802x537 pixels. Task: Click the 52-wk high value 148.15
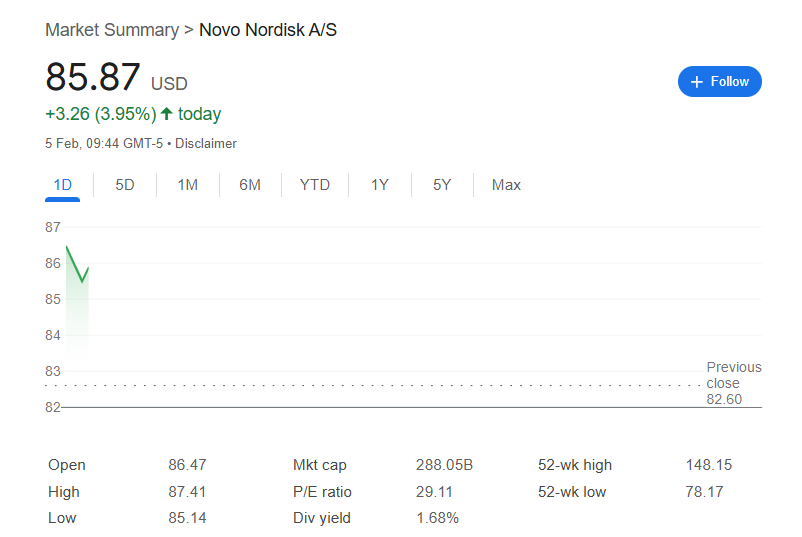(x=709, y=465)
